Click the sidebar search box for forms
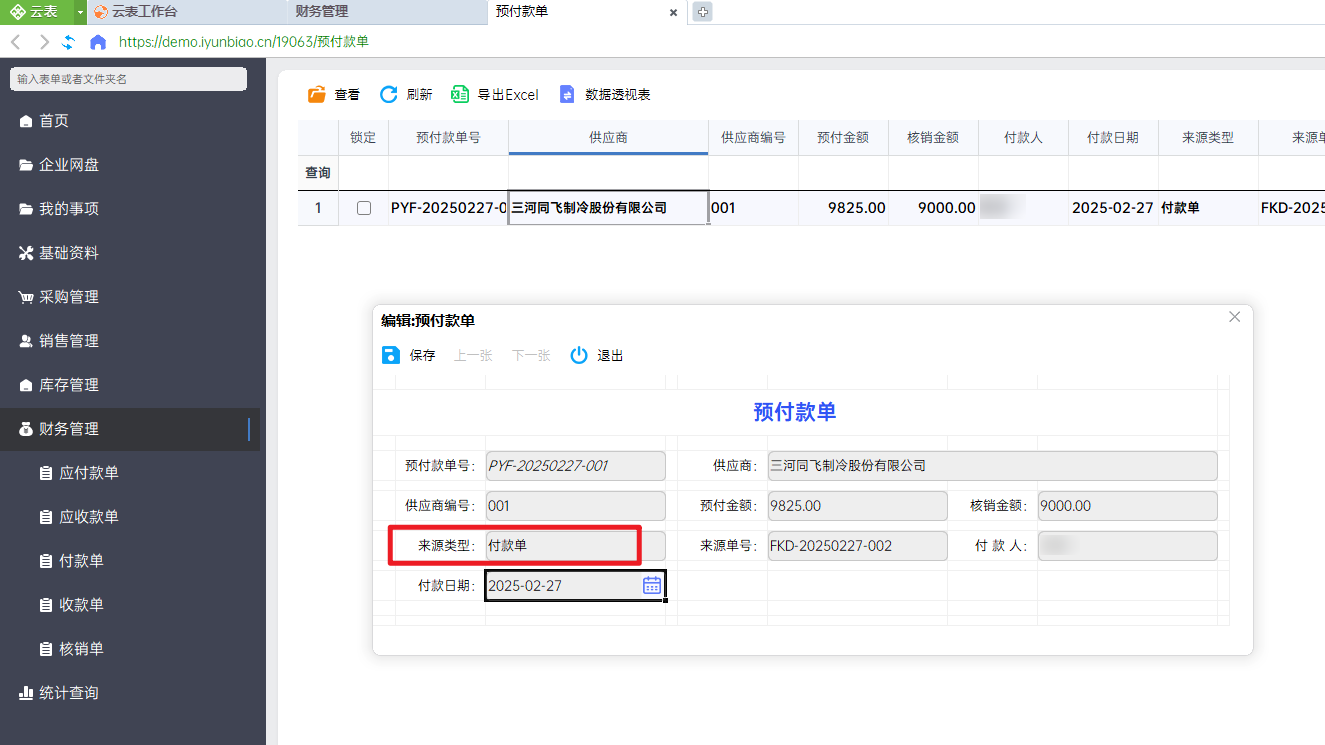Screen dimensions: 1325x745 (128, 79)
